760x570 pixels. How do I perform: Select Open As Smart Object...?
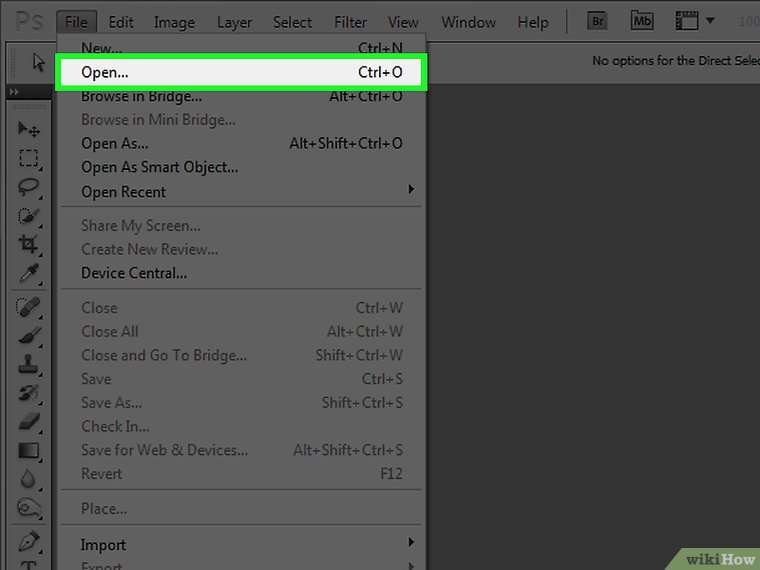[159, 167]
